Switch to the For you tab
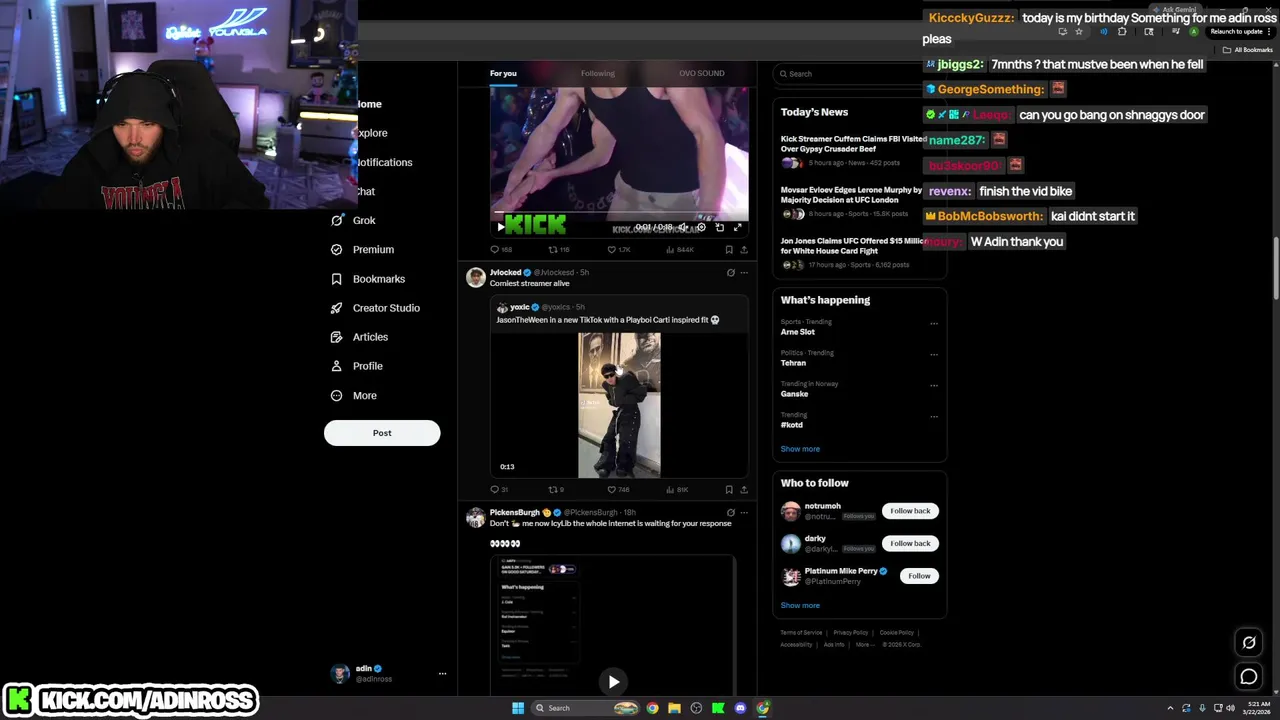 click(503, 73)
